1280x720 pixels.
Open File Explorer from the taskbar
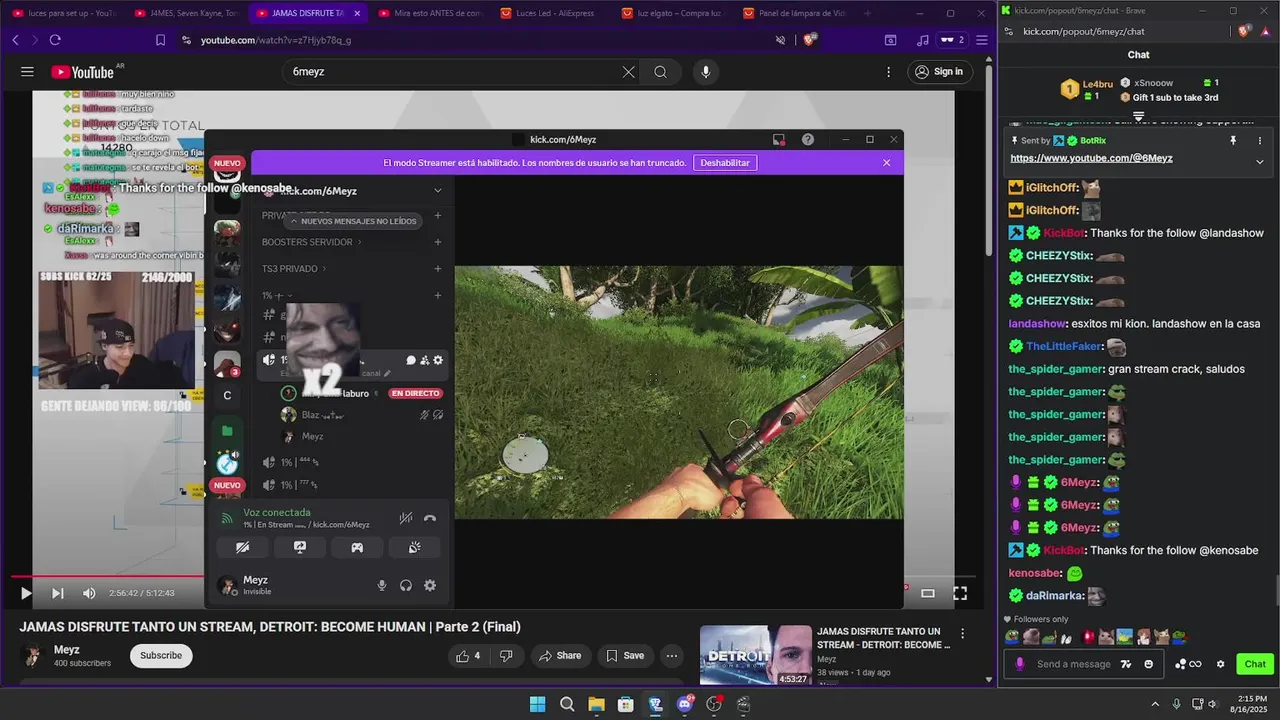(x=596, y=704)
